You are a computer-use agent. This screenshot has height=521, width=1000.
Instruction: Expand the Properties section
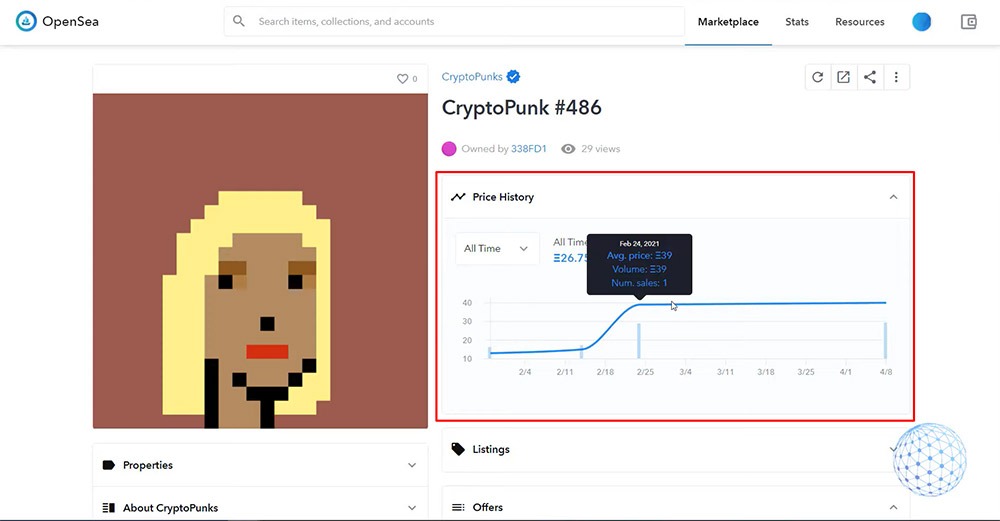coord(412,466)
